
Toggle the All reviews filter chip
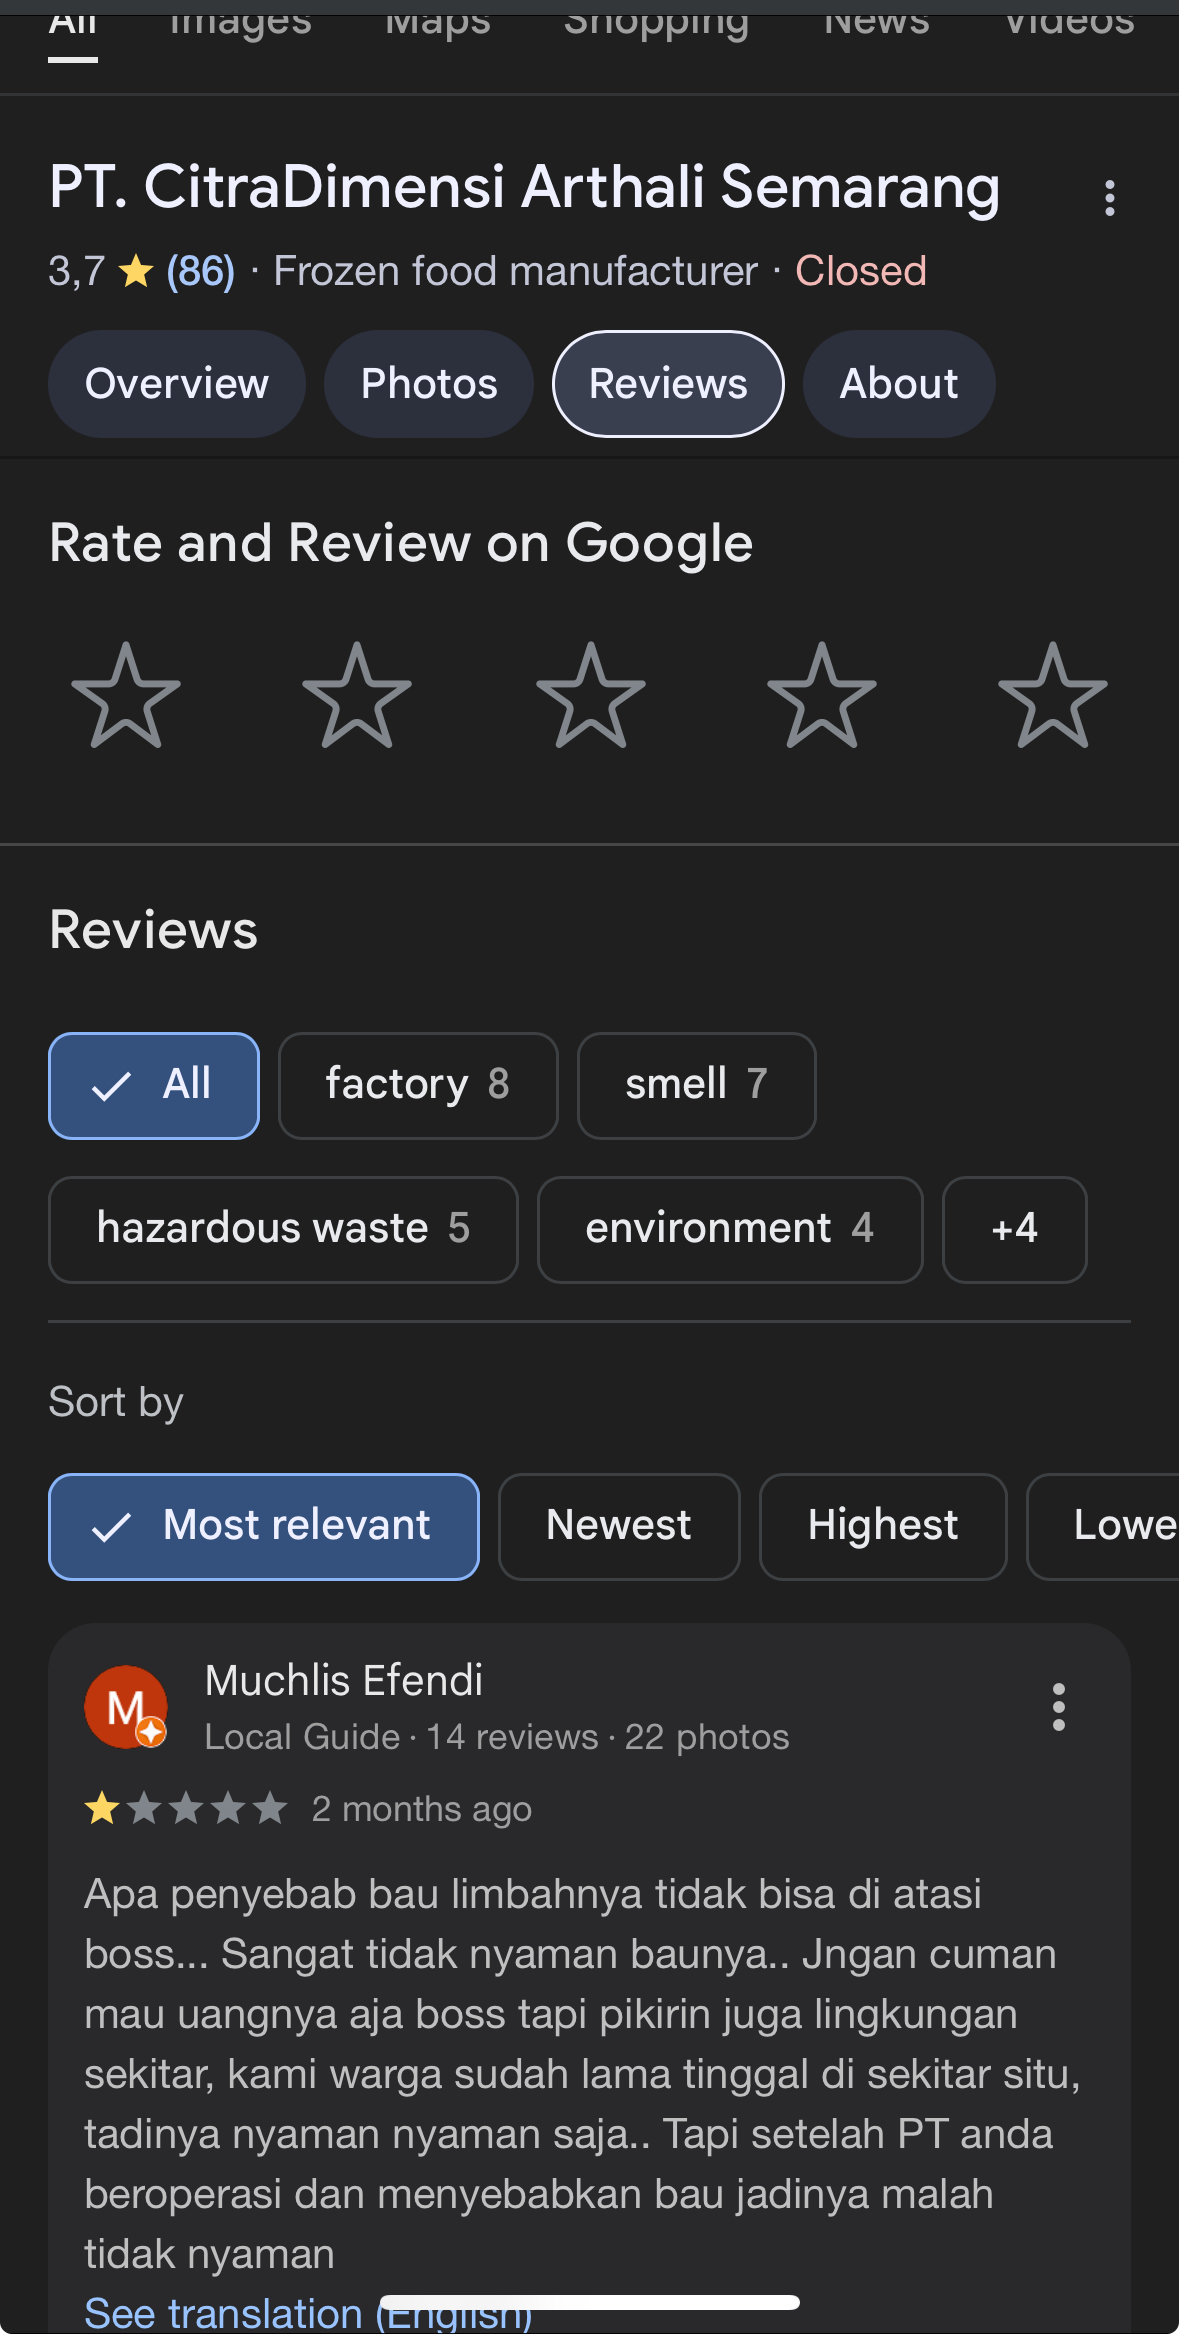point(154,1085)
